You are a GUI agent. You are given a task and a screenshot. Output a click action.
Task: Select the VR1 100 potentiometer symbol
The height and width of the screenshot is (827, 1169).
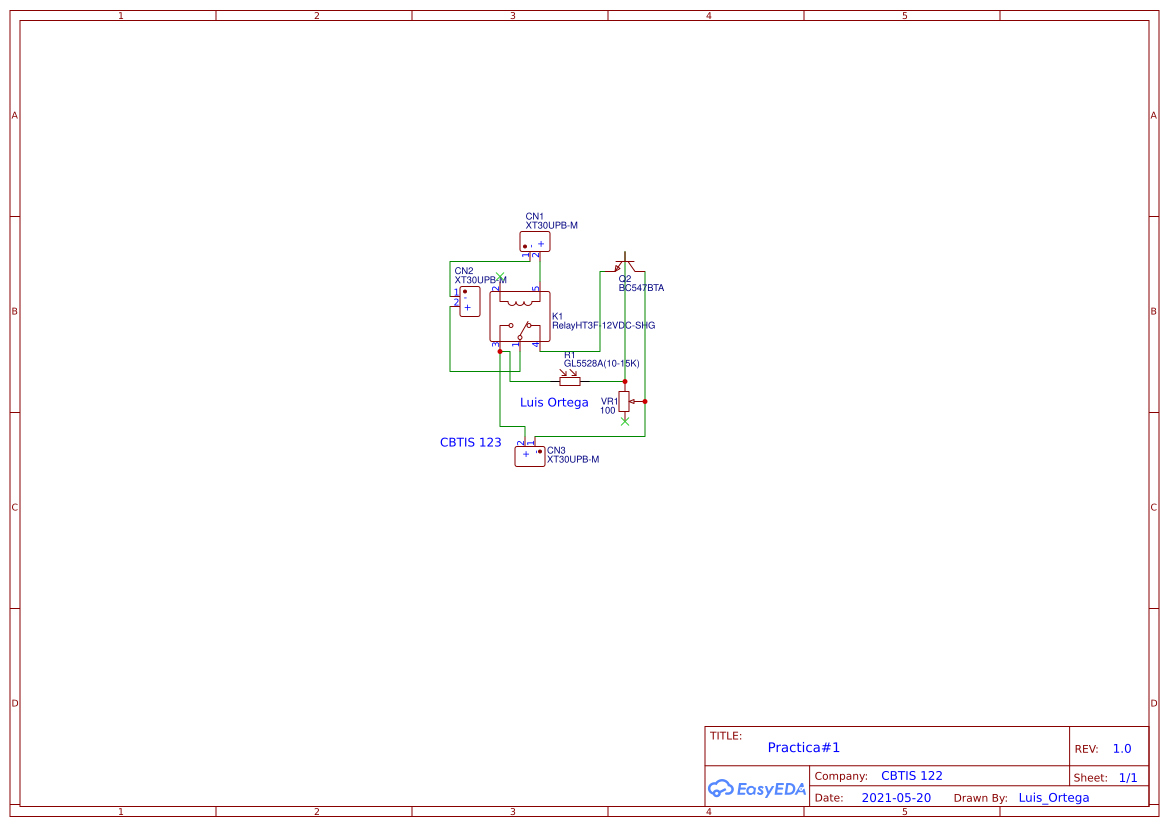624,400
